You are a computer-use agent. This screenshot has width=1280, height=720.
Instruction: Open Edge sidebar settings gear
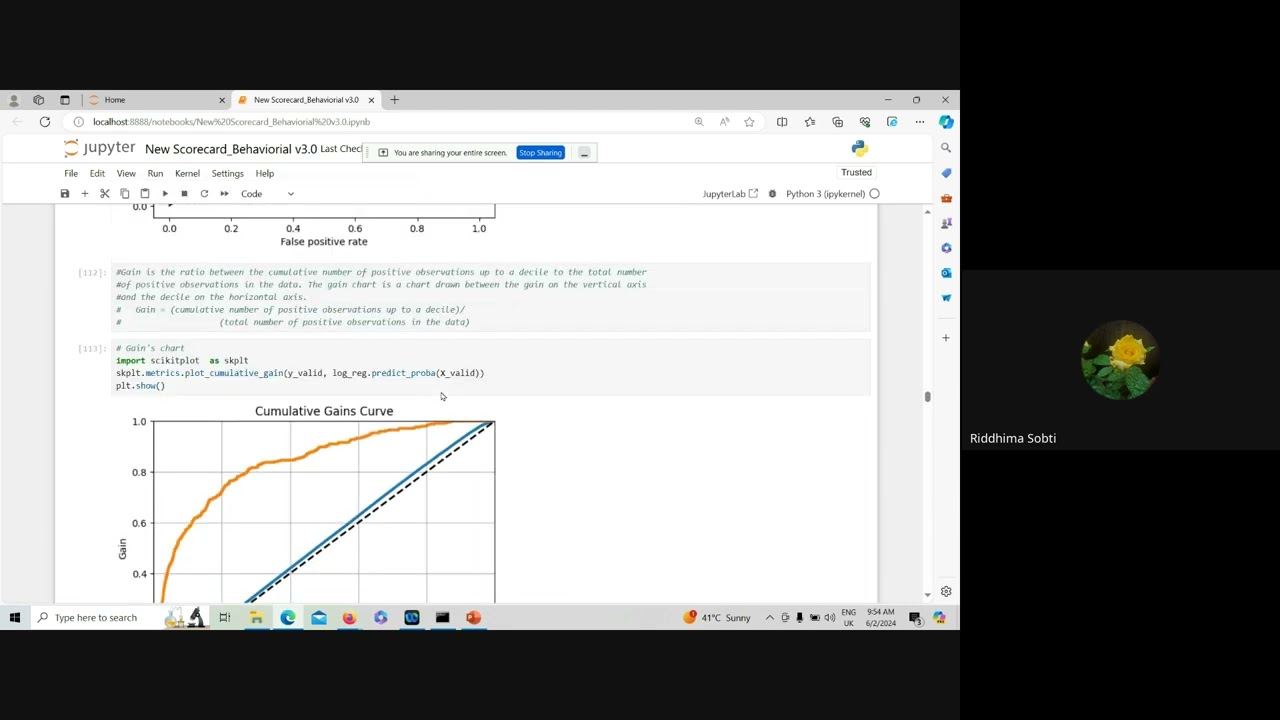click(946, 592)
